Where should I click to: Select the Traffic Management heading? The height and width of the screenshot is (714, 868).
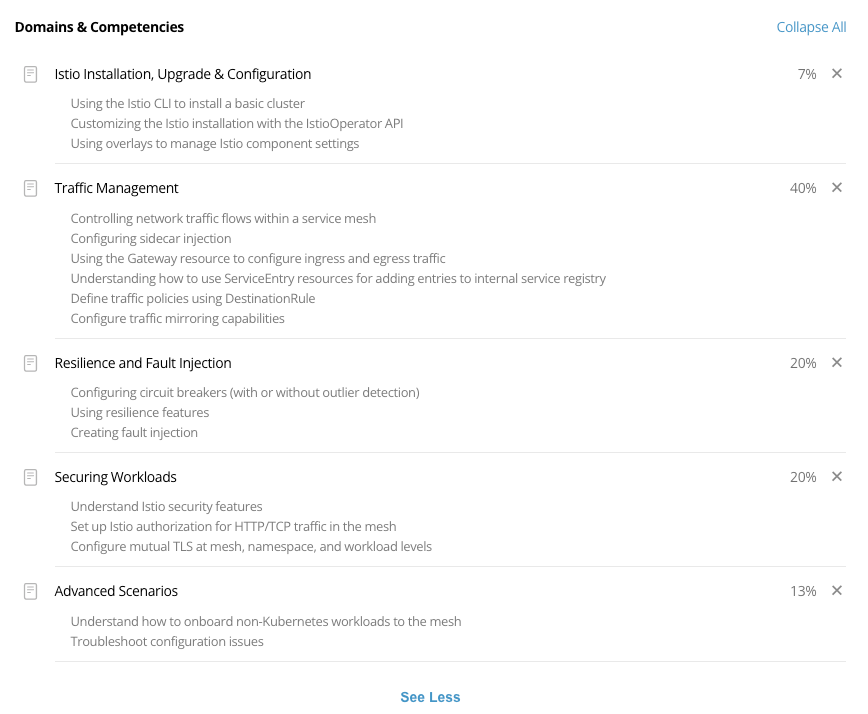pyautogui.click(x=116, y=188)
